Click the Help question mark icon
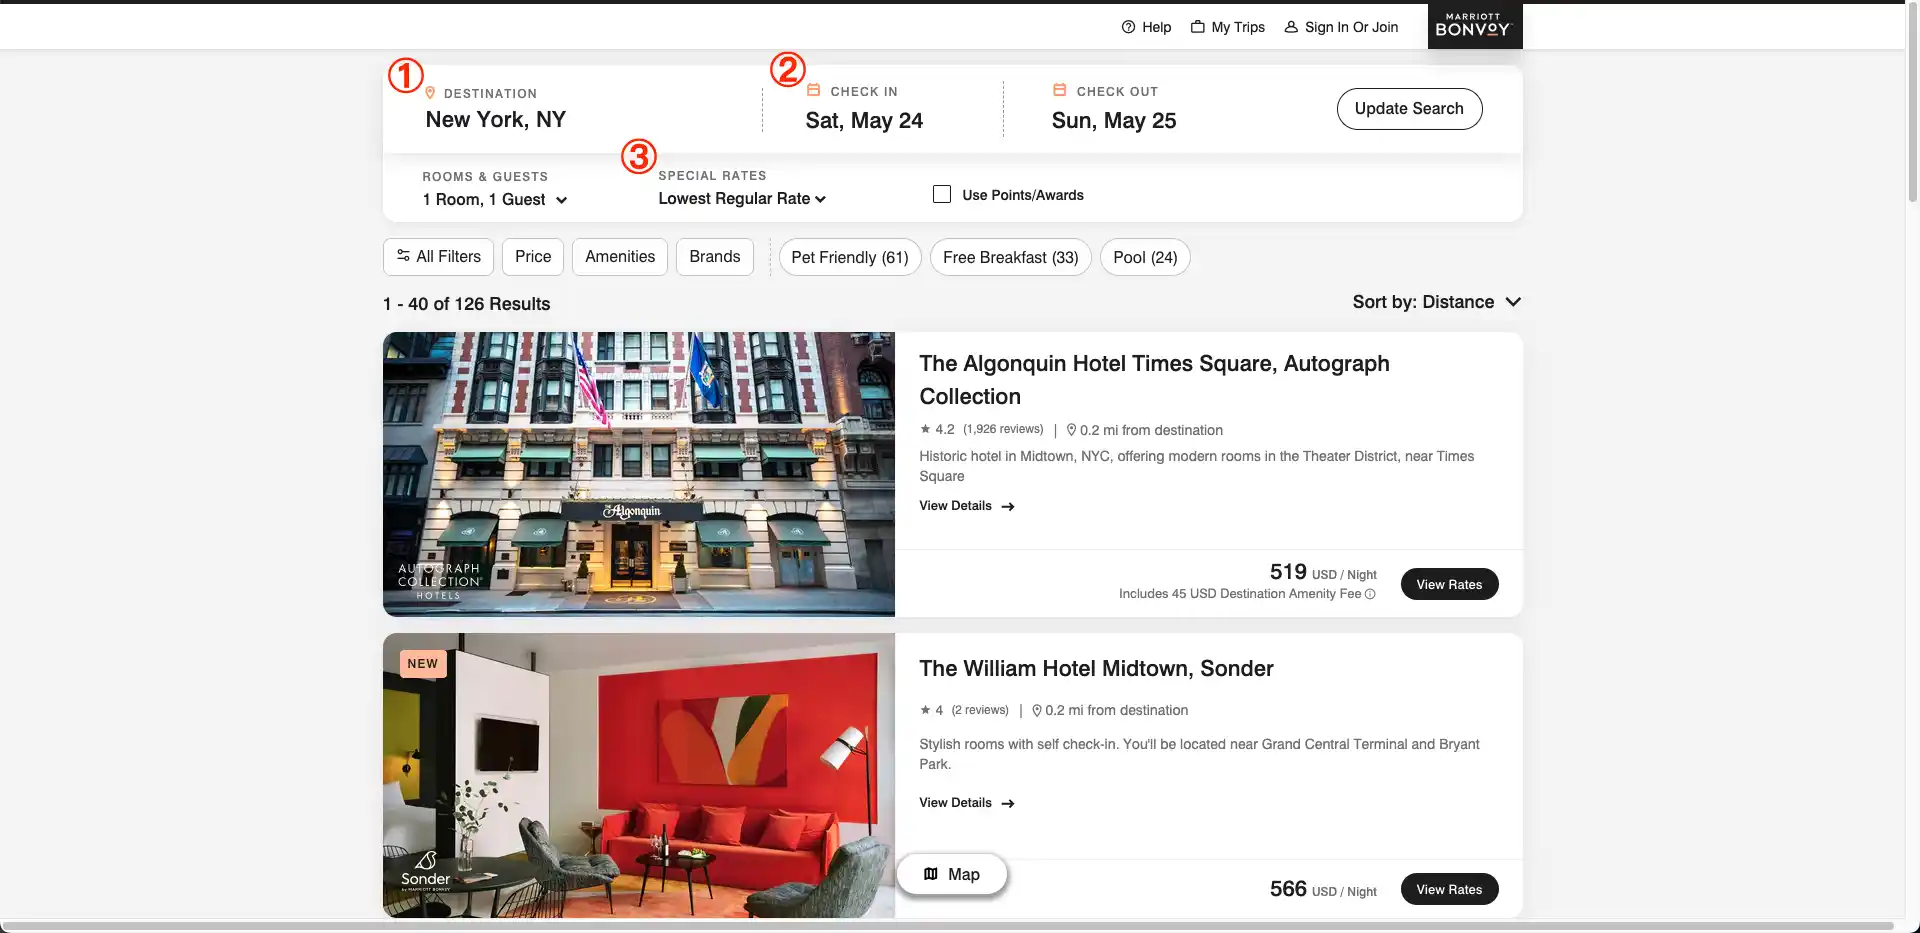The image size is (1920, 933). [x=1128, y=27]
